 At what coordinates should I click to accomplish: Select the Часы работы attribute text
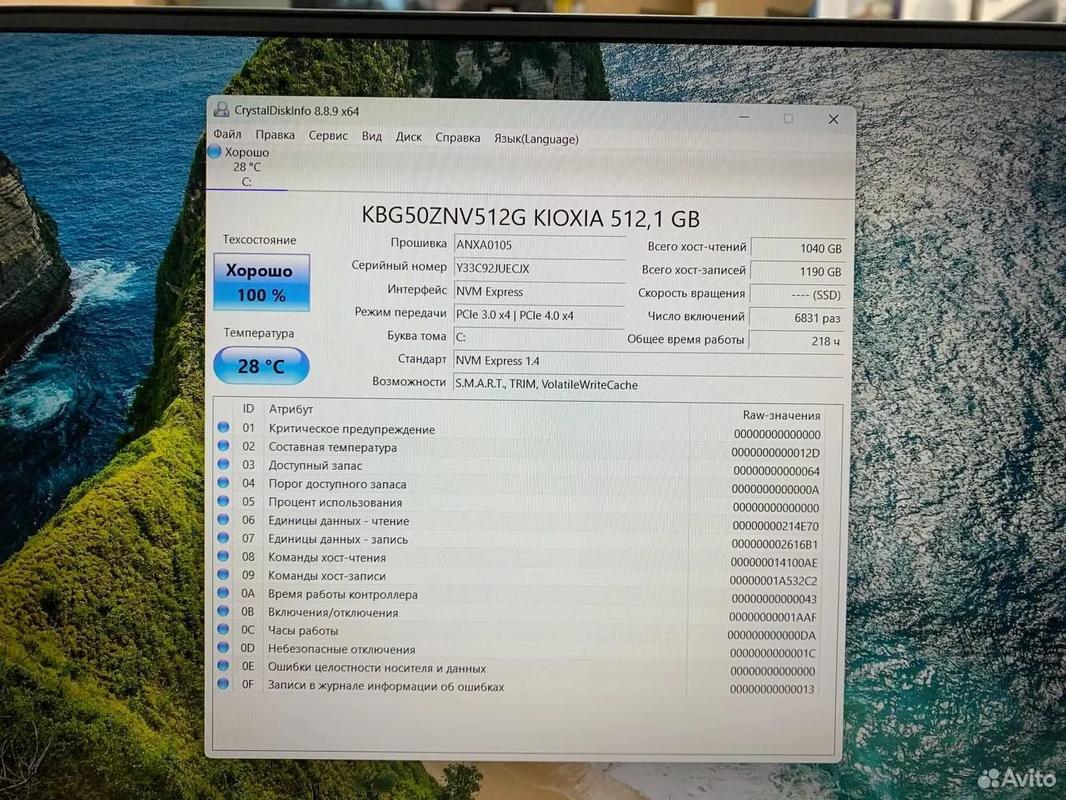[x=303, y=631]
